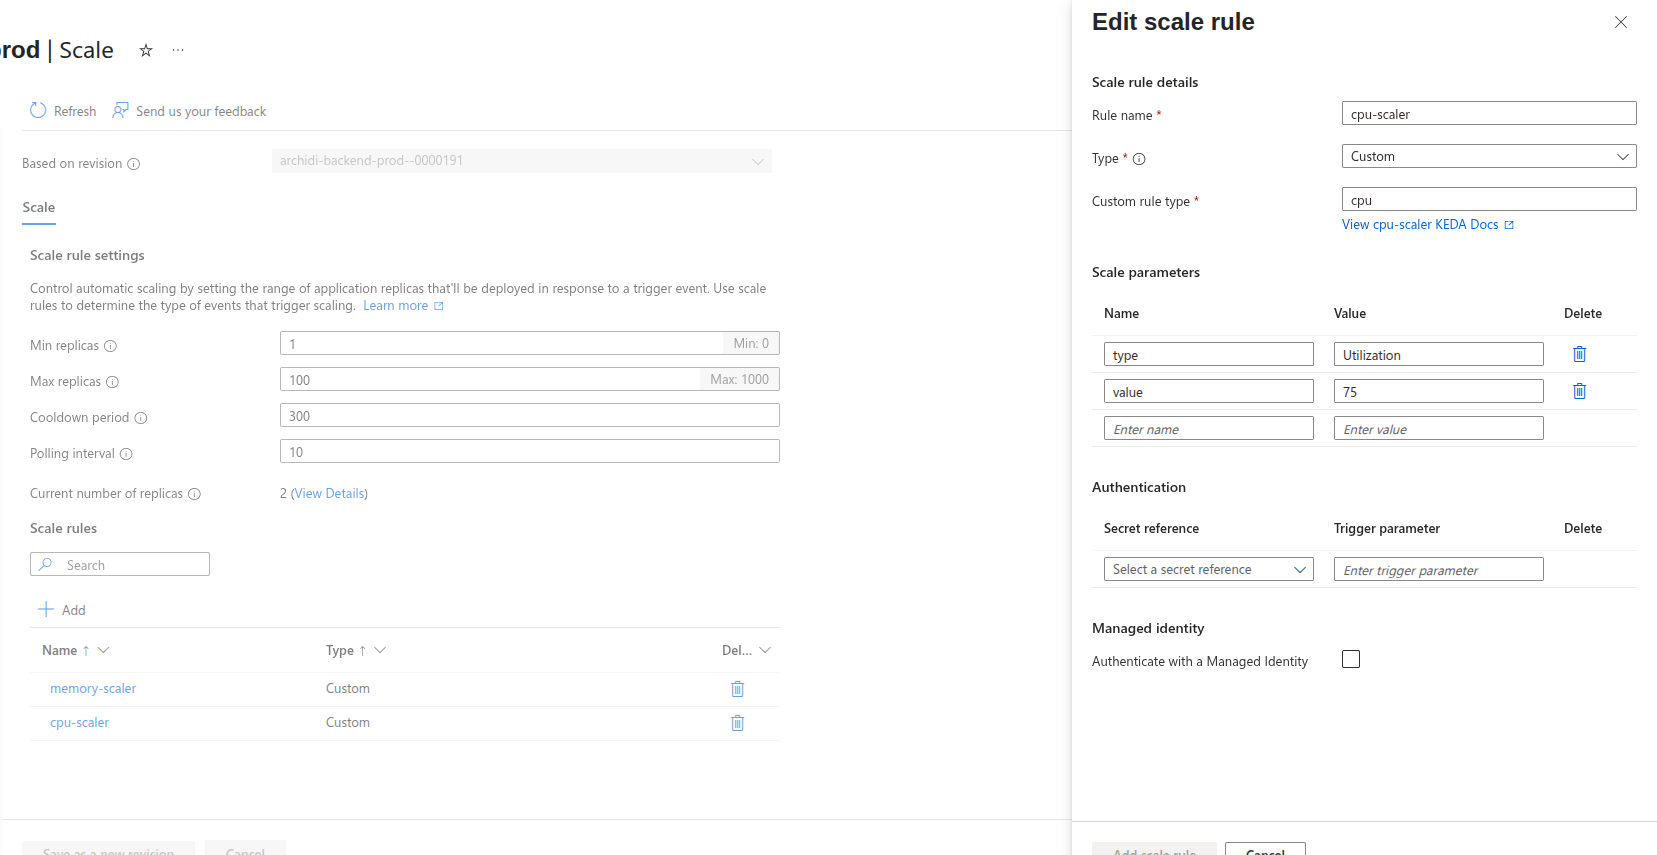Click the Custom rule type input field
Viewport: 1657px width, 855px height.
pyautogui.click(x=1489, y=199)
